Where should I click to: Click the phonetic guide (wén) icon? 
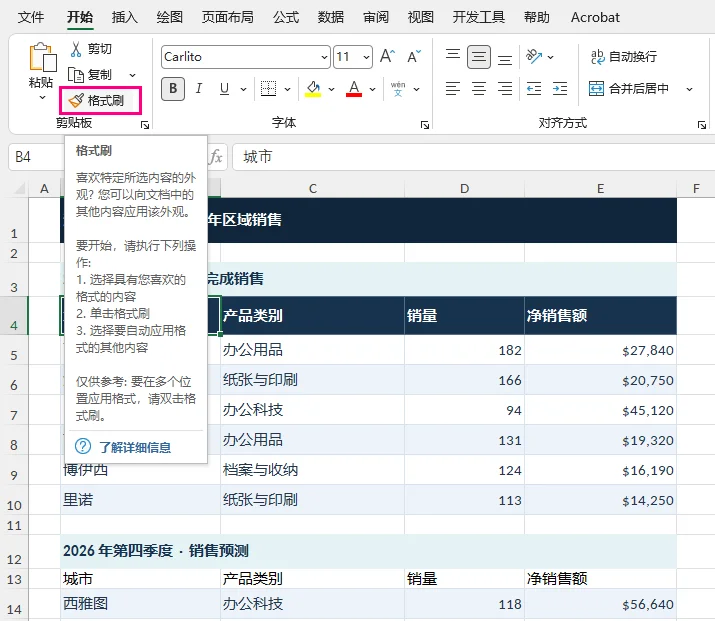click(398, 88)
